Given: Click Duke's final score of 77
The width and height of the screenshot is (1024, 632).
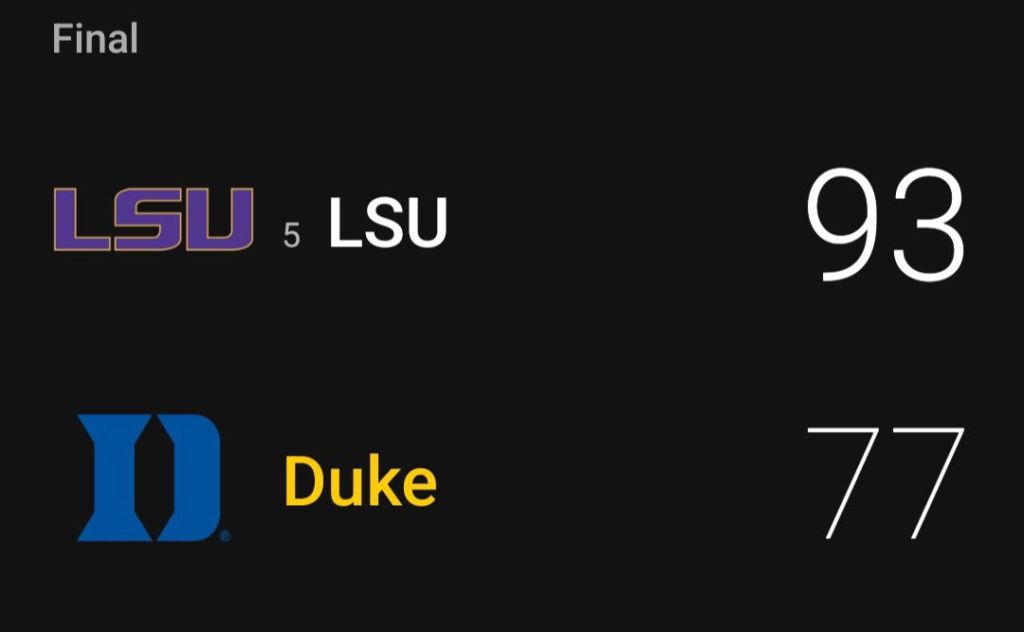Looking at the screenshot, I should coord(885,483).
